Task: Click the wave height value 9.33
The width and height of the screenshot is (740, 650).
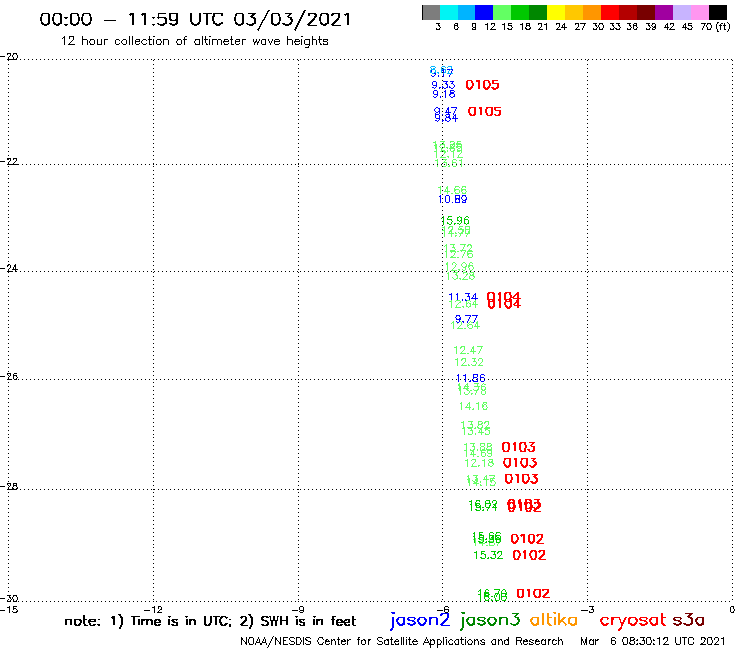Action: [443, 85]
